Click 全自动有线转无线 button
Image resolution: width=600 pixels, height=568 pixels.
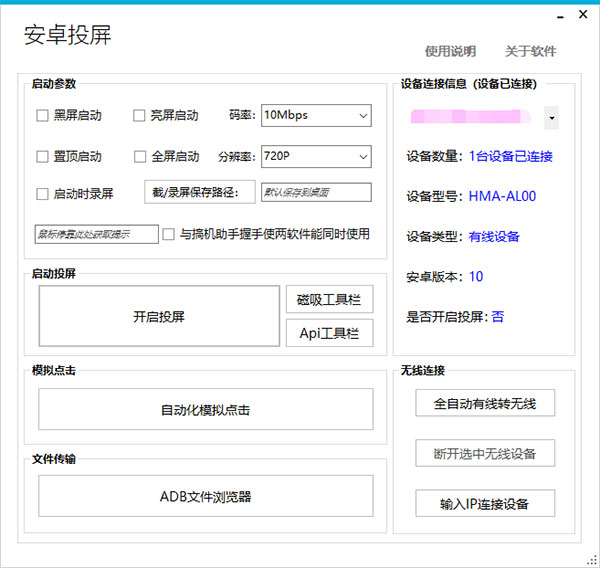pos(485,404)
